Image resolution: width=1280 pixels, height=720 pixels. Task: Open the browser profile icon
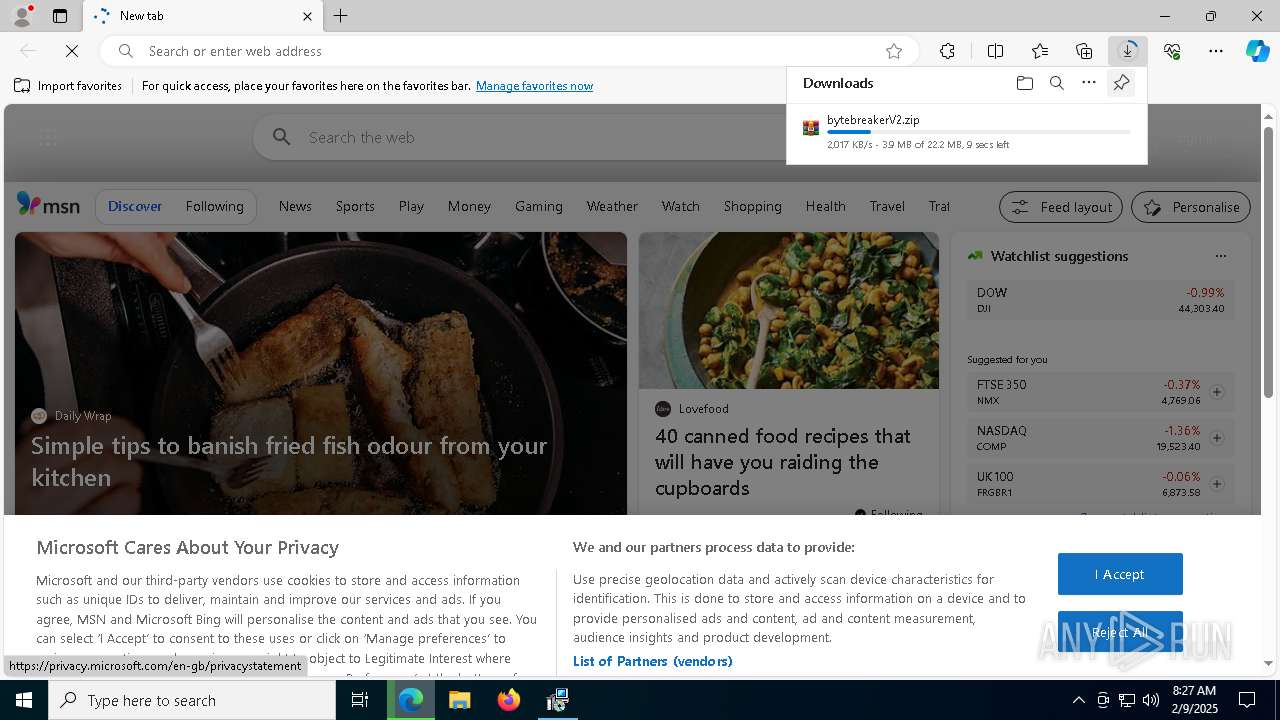pyautogui.click(x=21, y=16)
